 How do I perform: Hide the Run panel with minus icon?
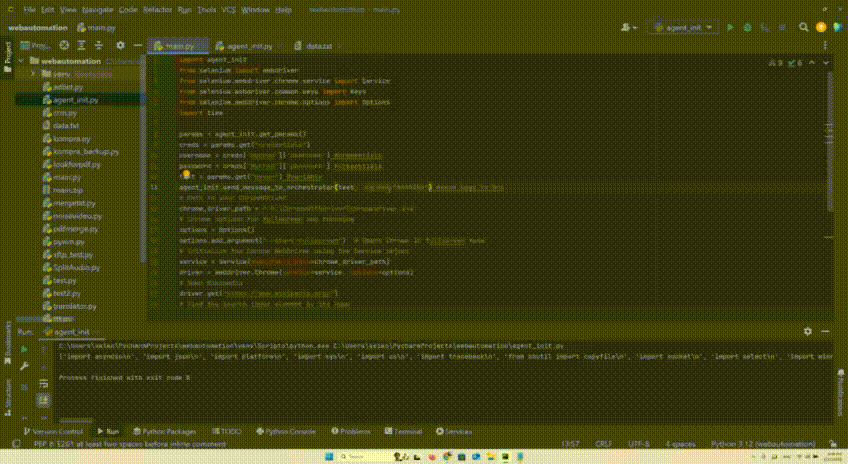click(825, 331)
